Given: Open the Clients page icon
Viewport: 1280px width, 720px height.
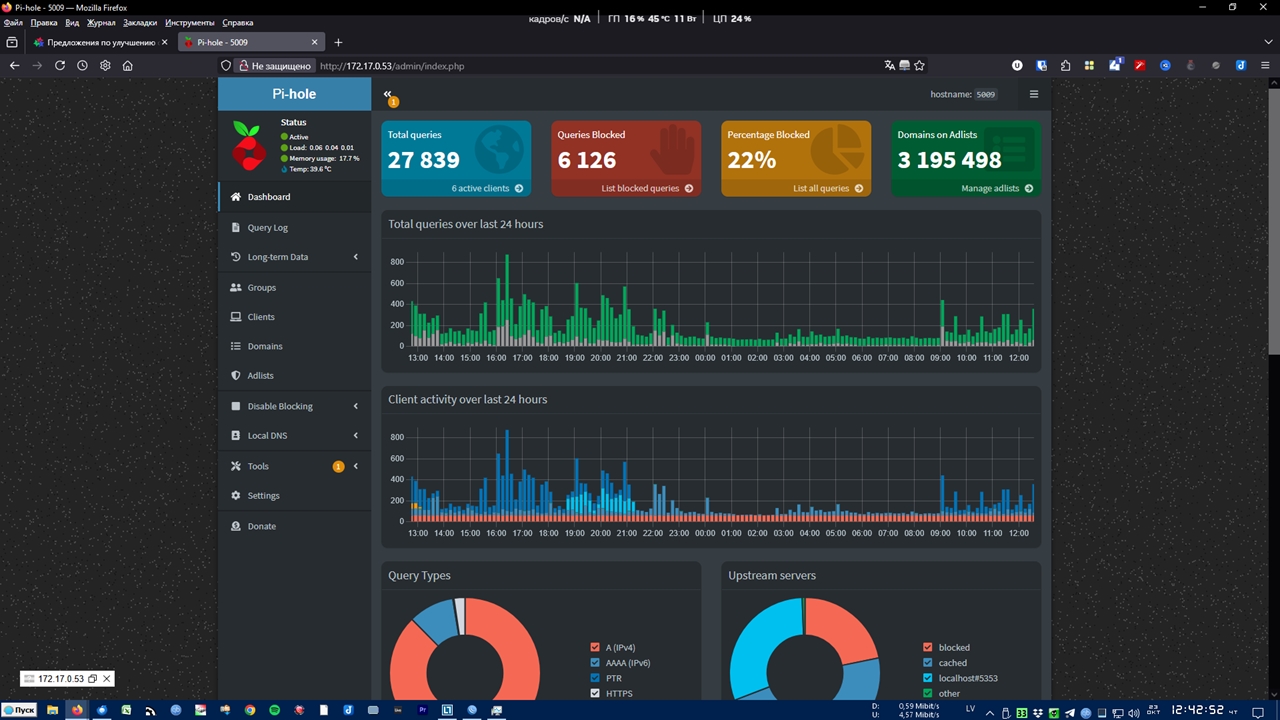Looking at the screenshot, I should coord(236,317).
